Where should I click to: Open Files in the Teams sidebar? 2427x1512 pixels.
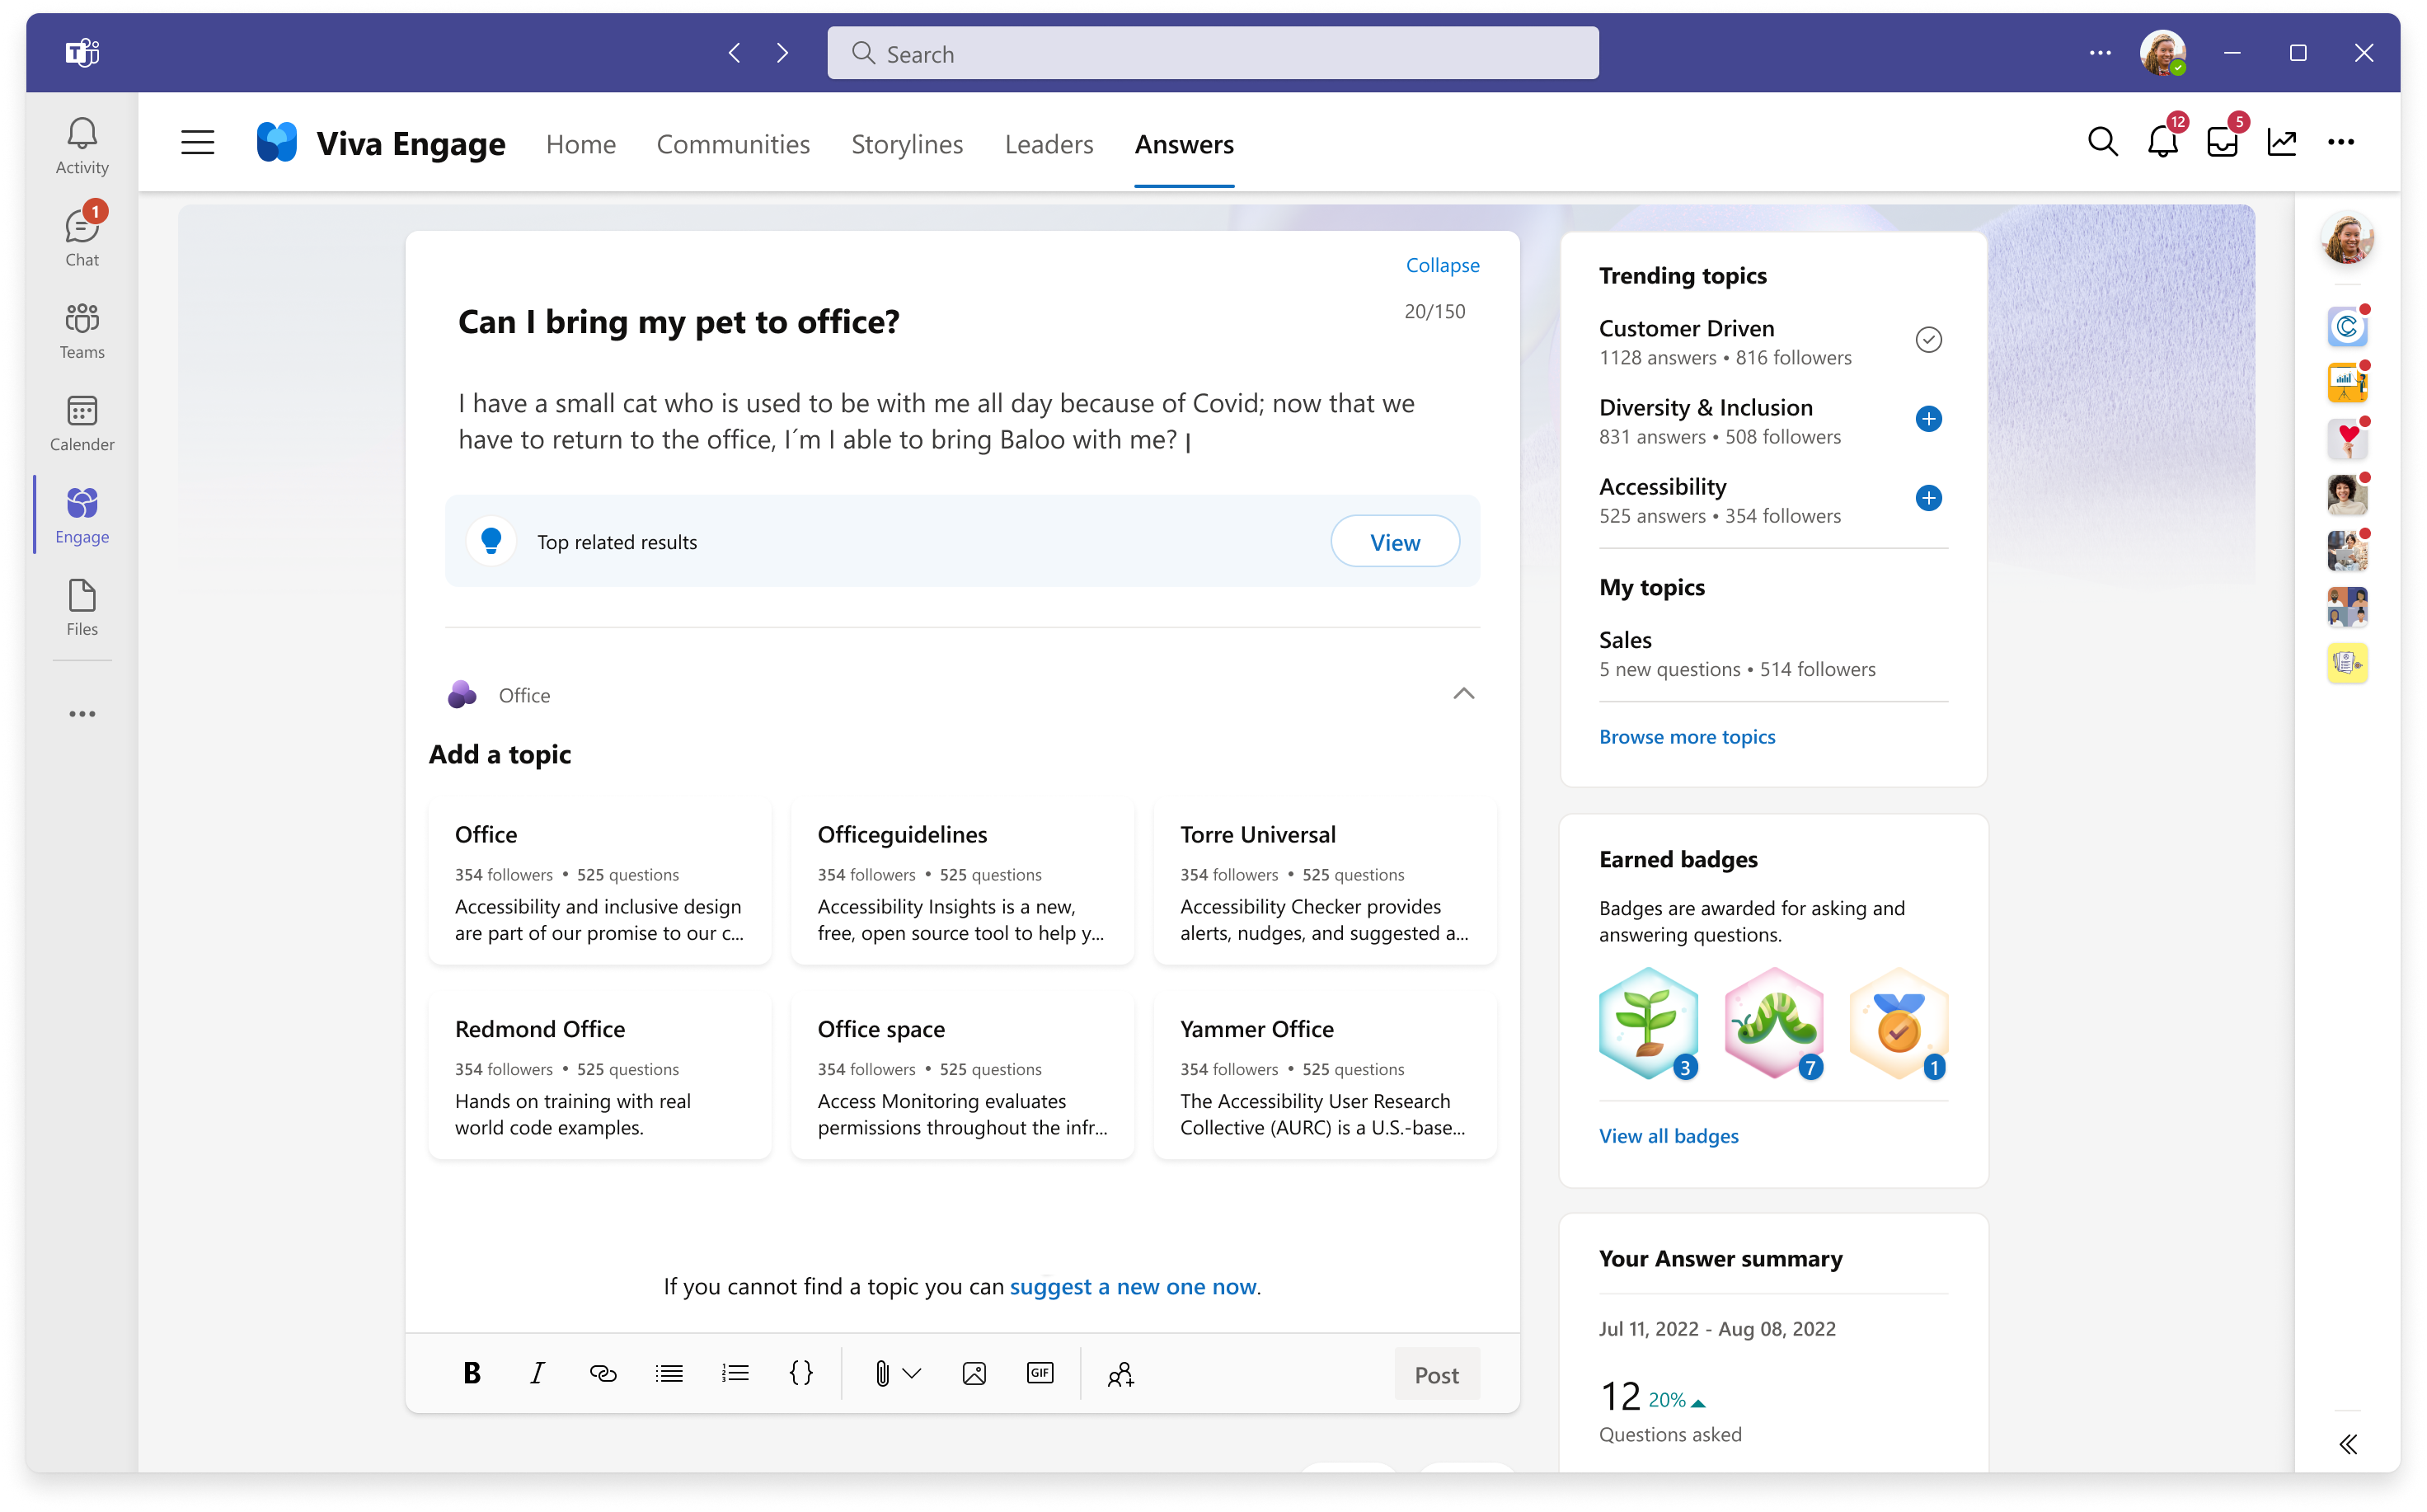(x=82, y=608)
